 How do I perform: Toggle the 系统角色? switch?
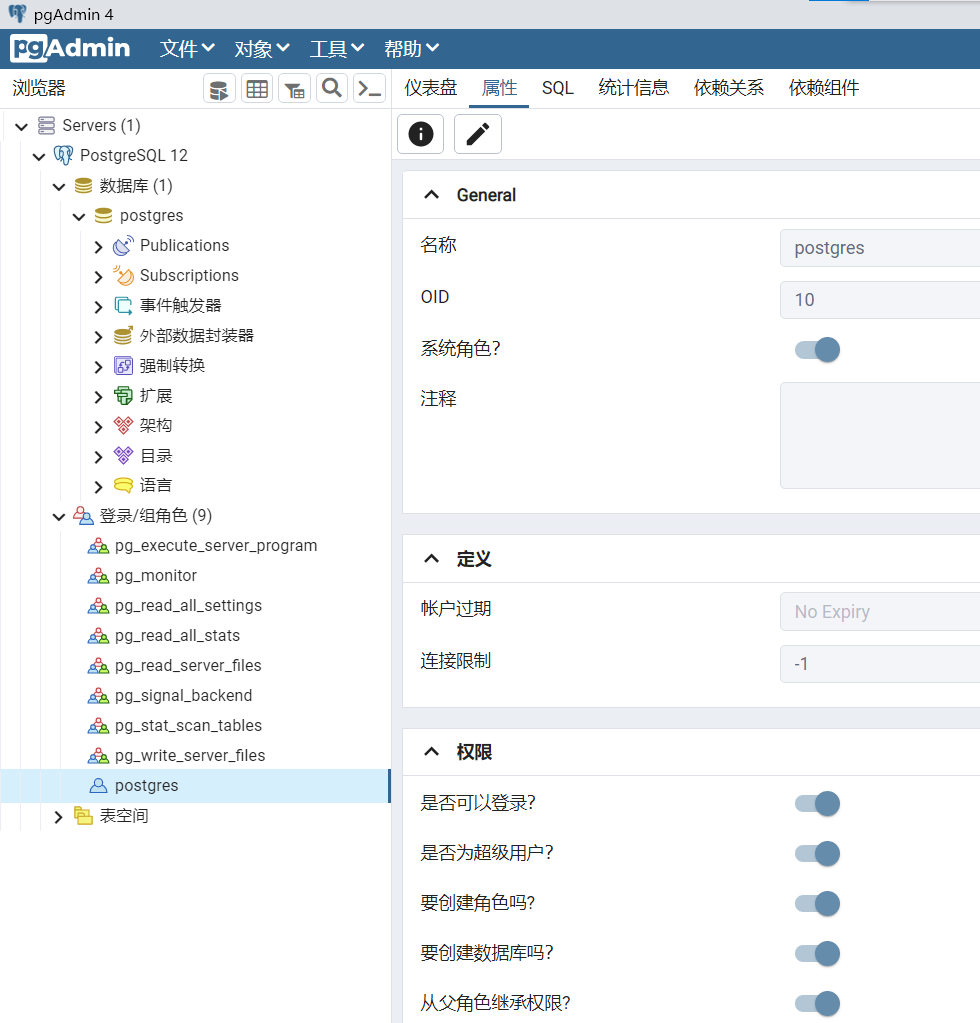(x=818, y=350)
